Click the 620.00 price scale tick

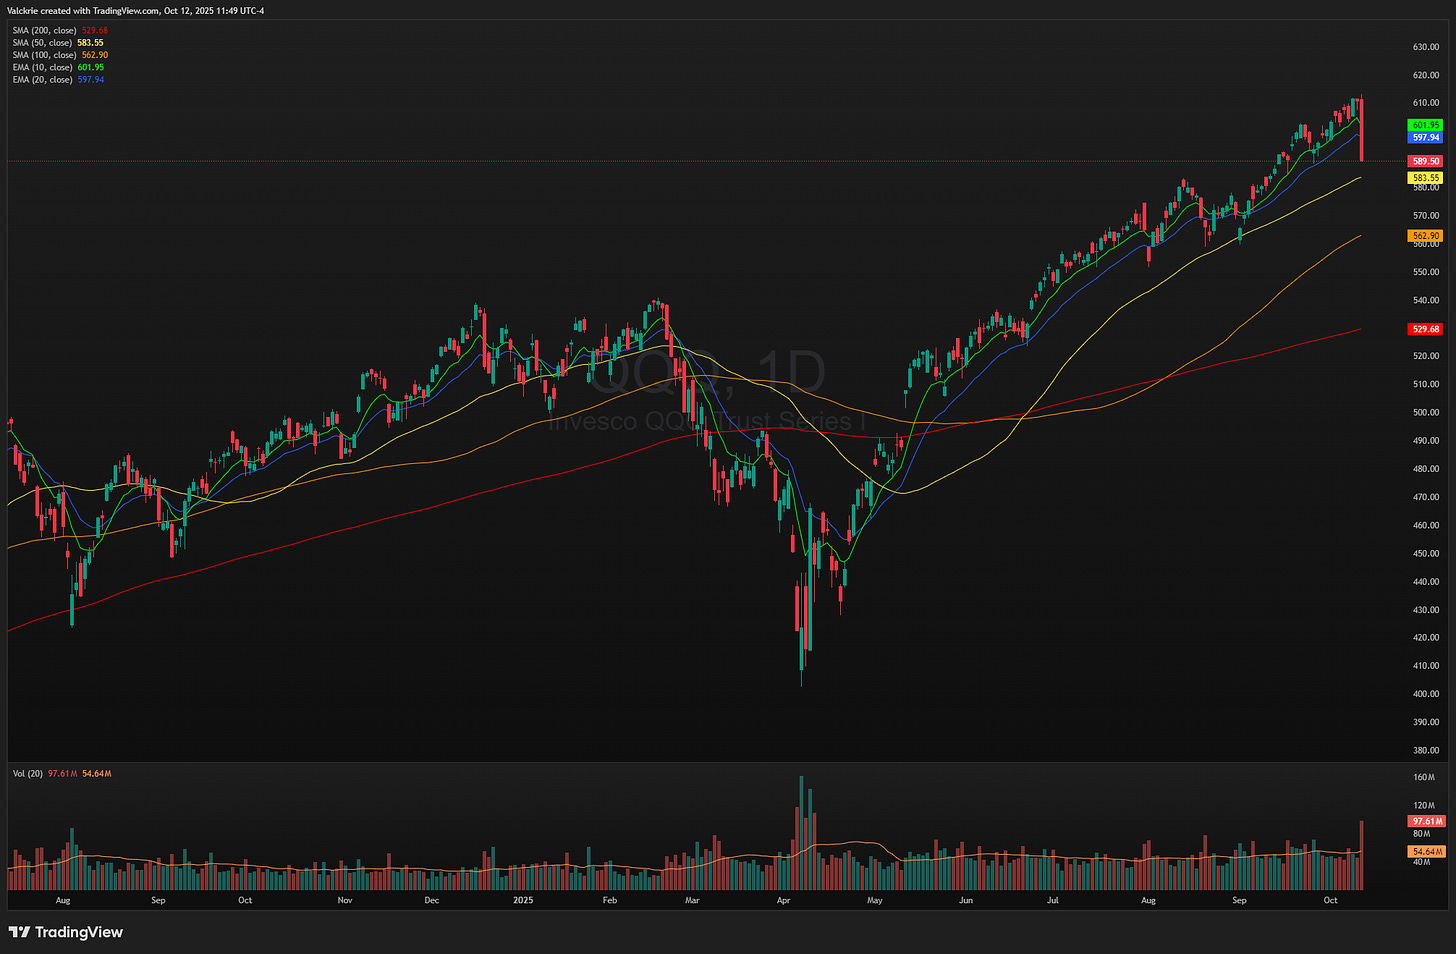(x=1426, y=75)
